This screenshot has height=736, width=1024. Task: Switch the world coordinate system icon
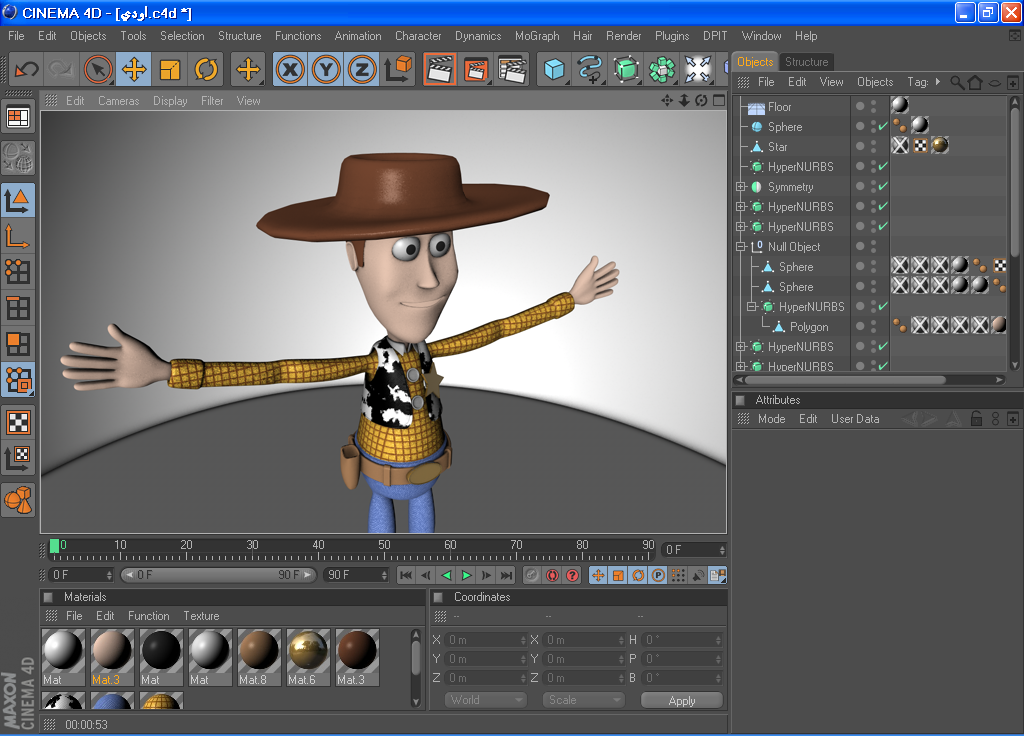[x=398, y=69]
